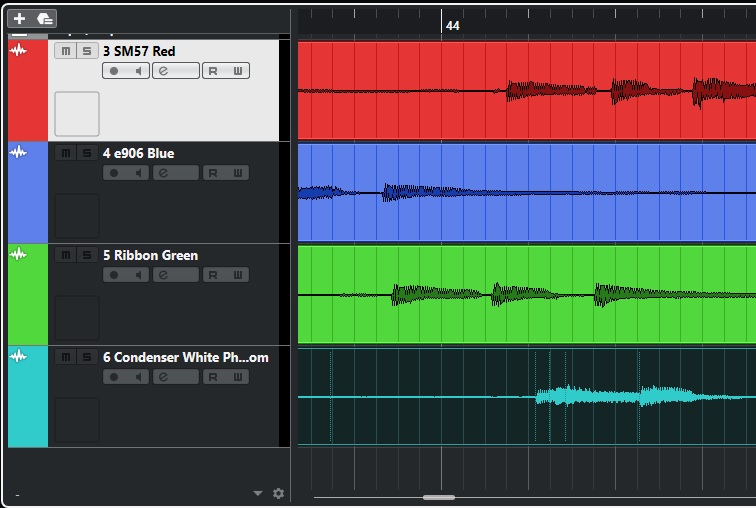The image size is (756, 508).
Task: Click the horizontal scrollbar handle below timeline
Action: pos(439,497)
